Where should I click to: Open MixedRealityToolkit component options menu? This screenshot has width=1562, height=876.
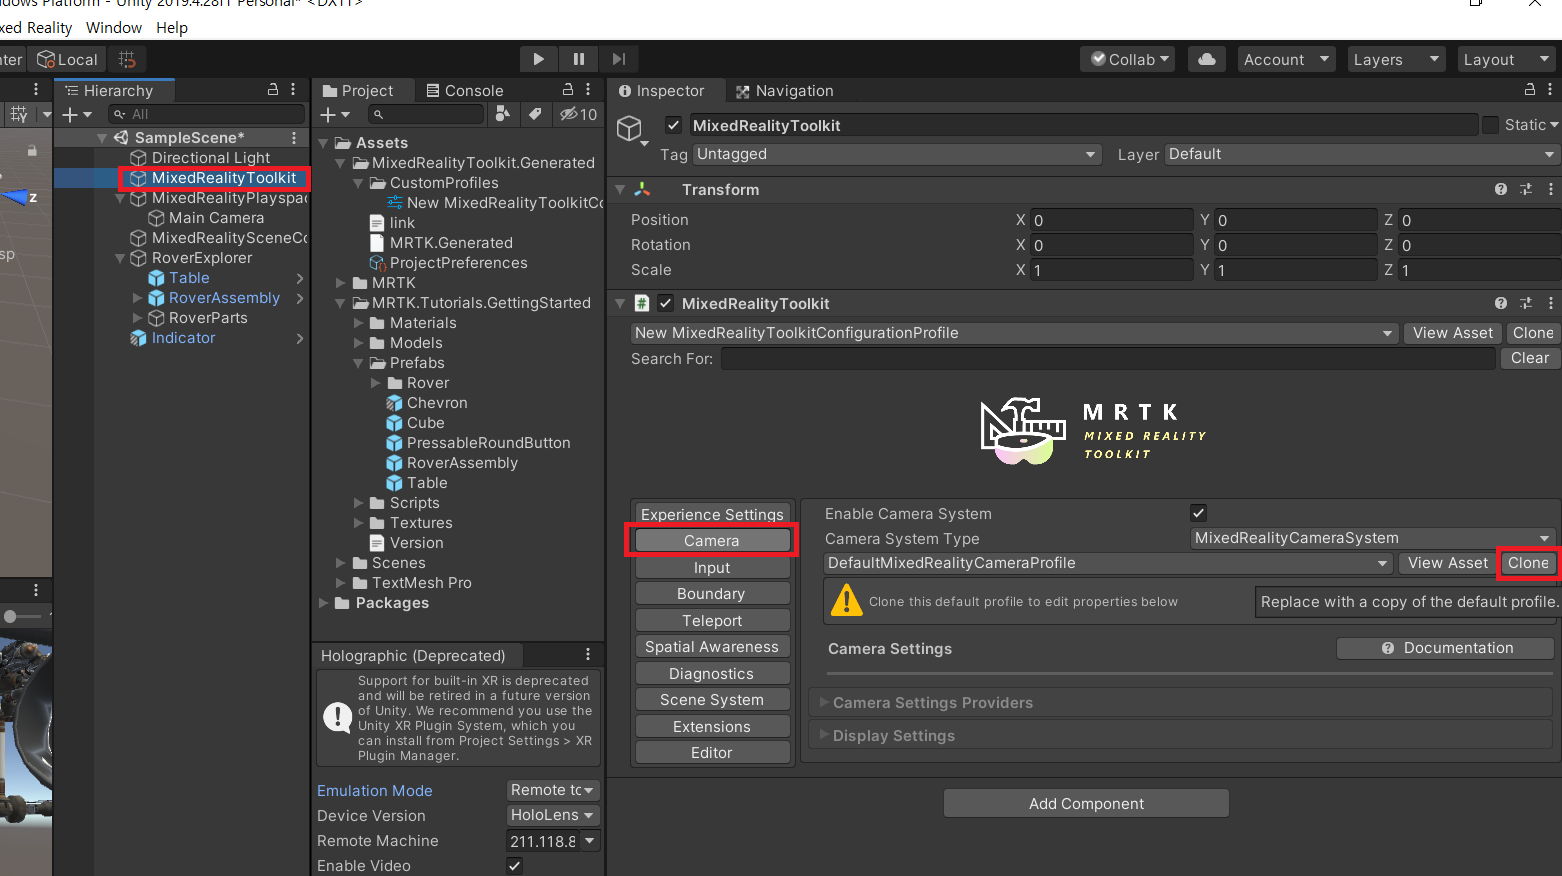click(1550, 303)
